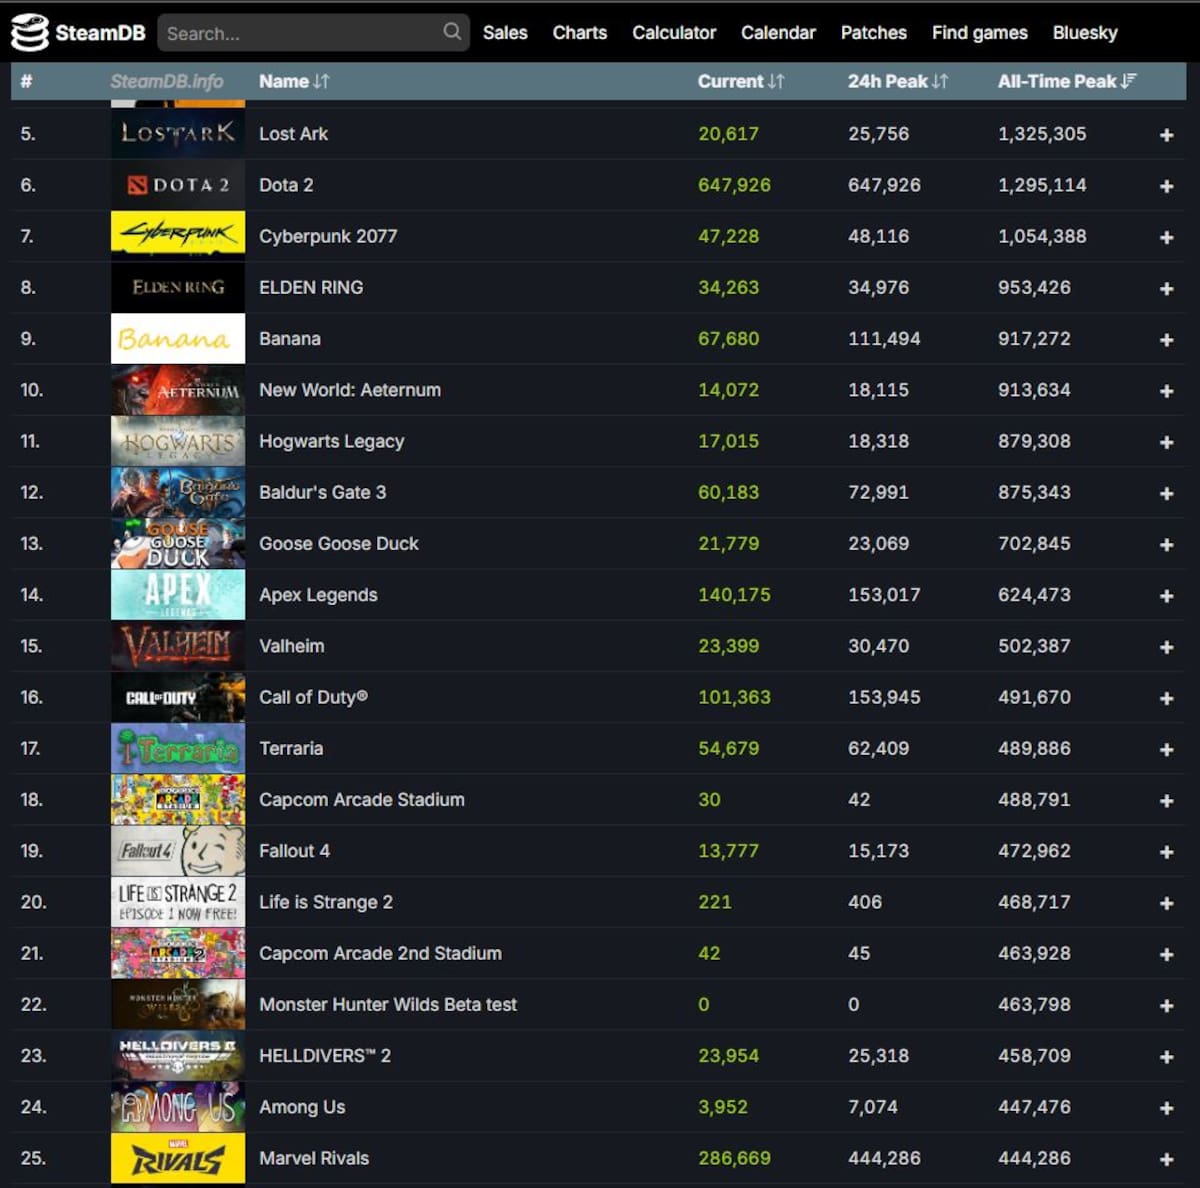Open the Bluesky link
The height and width of the screenshot is (1188, 1200).
pos(1085,32)
